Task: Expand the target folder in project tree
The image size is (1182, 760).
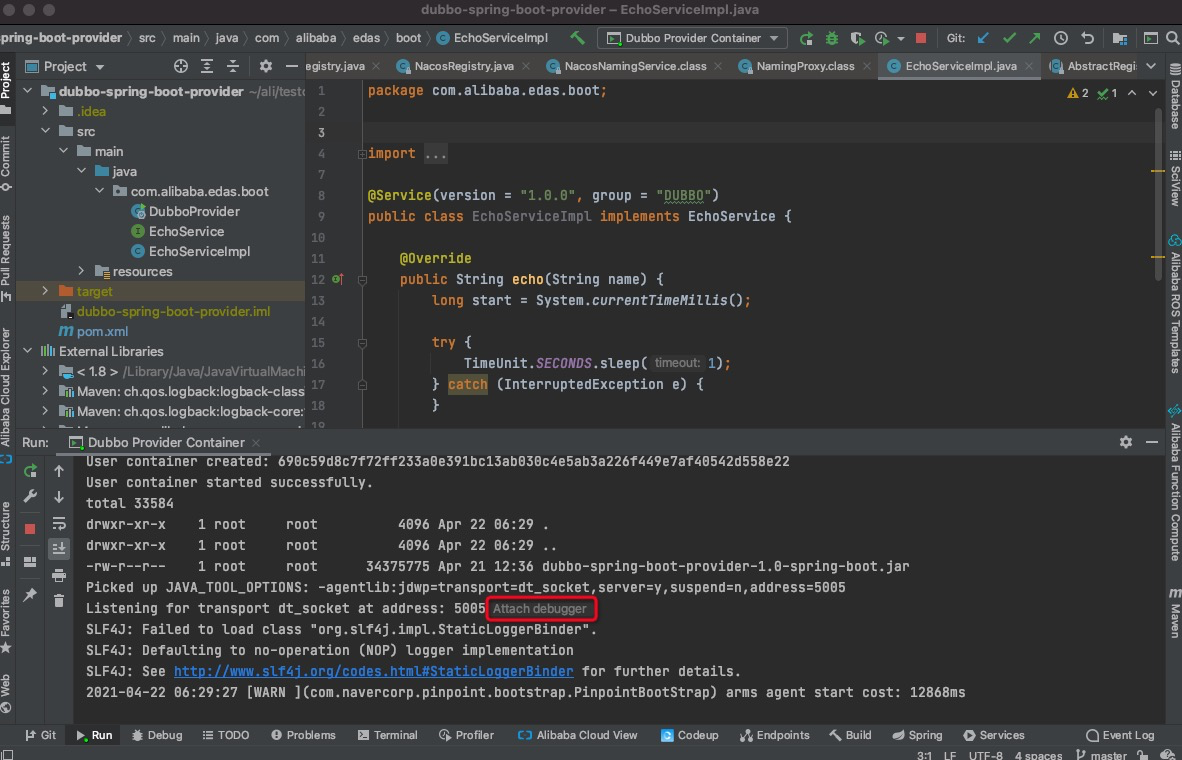Action: pyautogui.click(x=45, y=291)
